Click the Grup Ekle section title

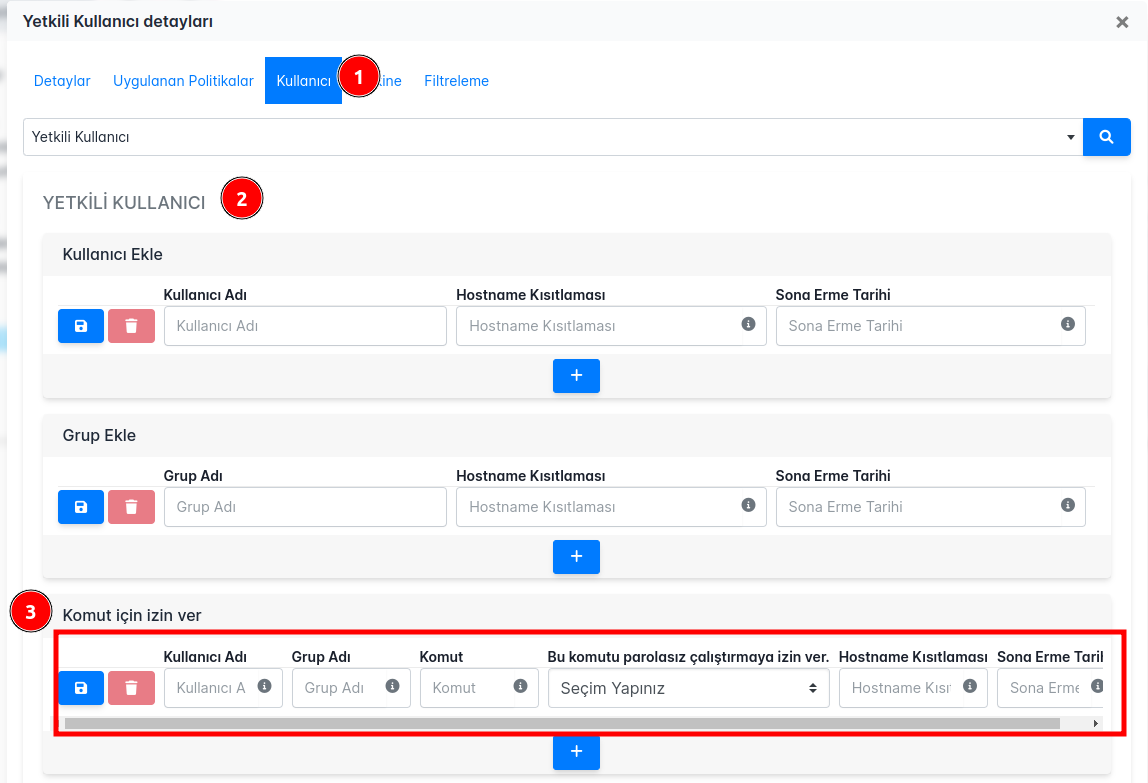(99, 435)
